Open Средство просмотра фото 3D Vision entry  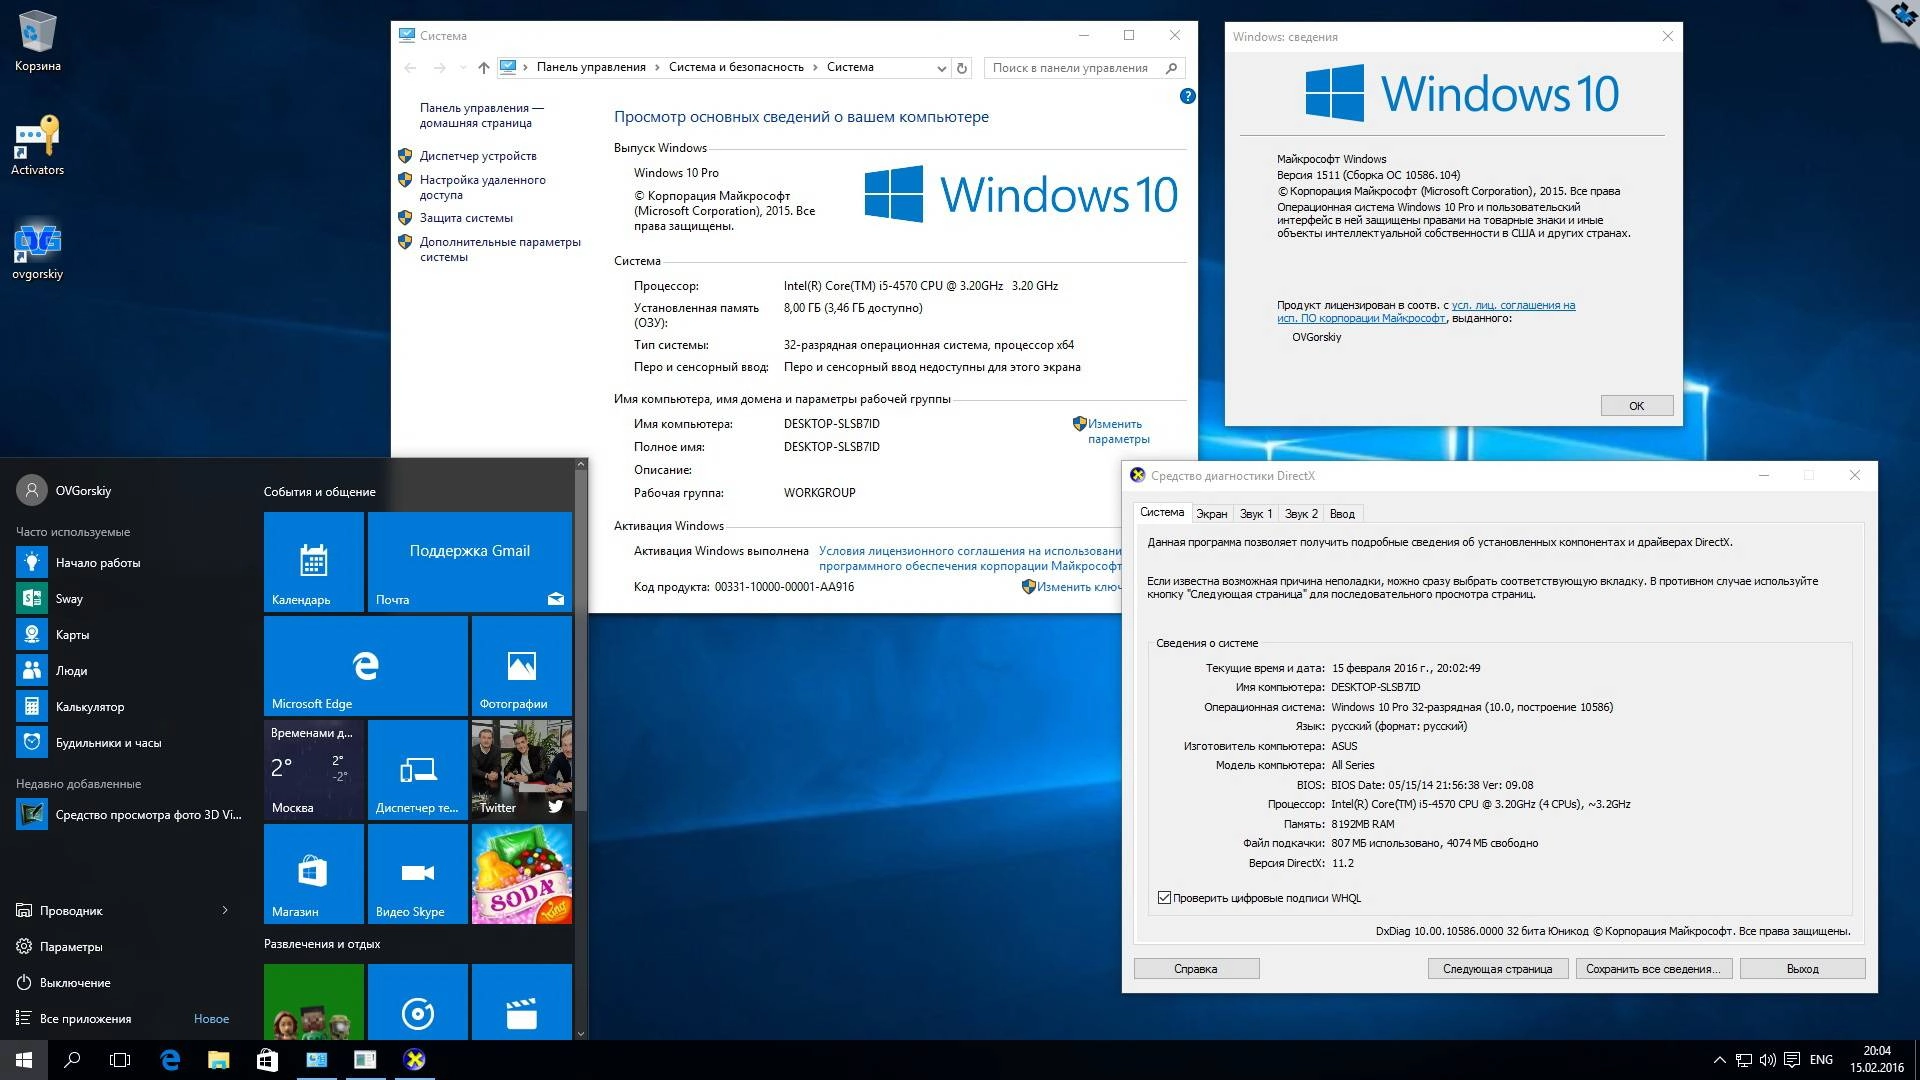pyautogui.click(x=128, y=815)
